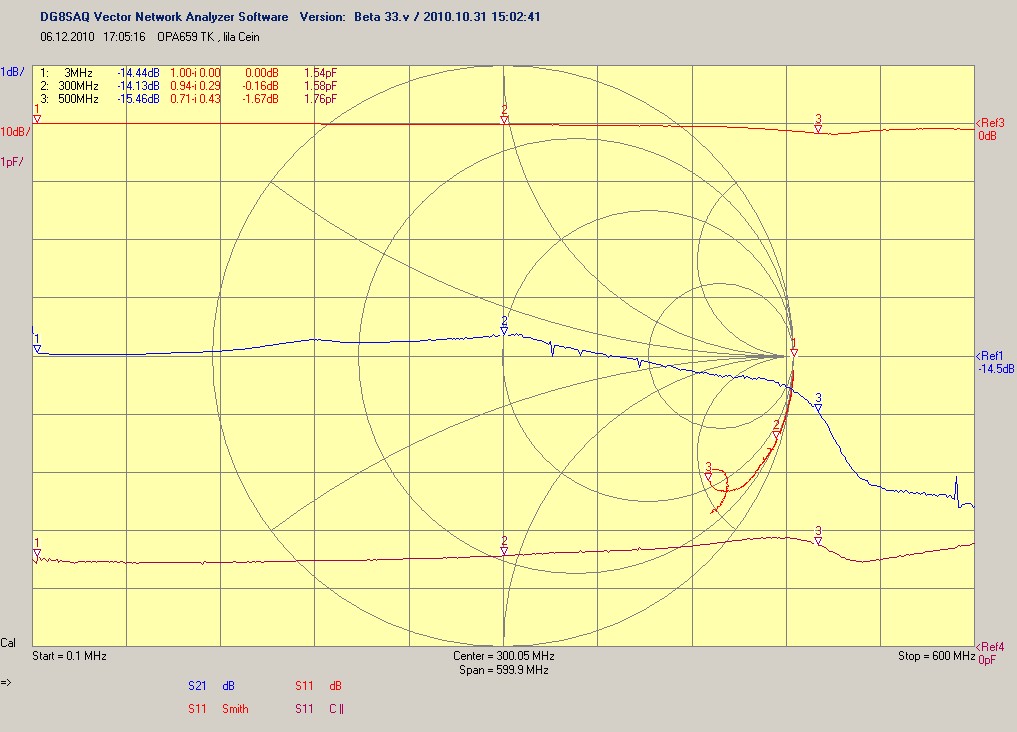Click the Ref1 -14.5dB reference indicator
This screenshot has width=1017, height=732.
(x=995, y=362)
